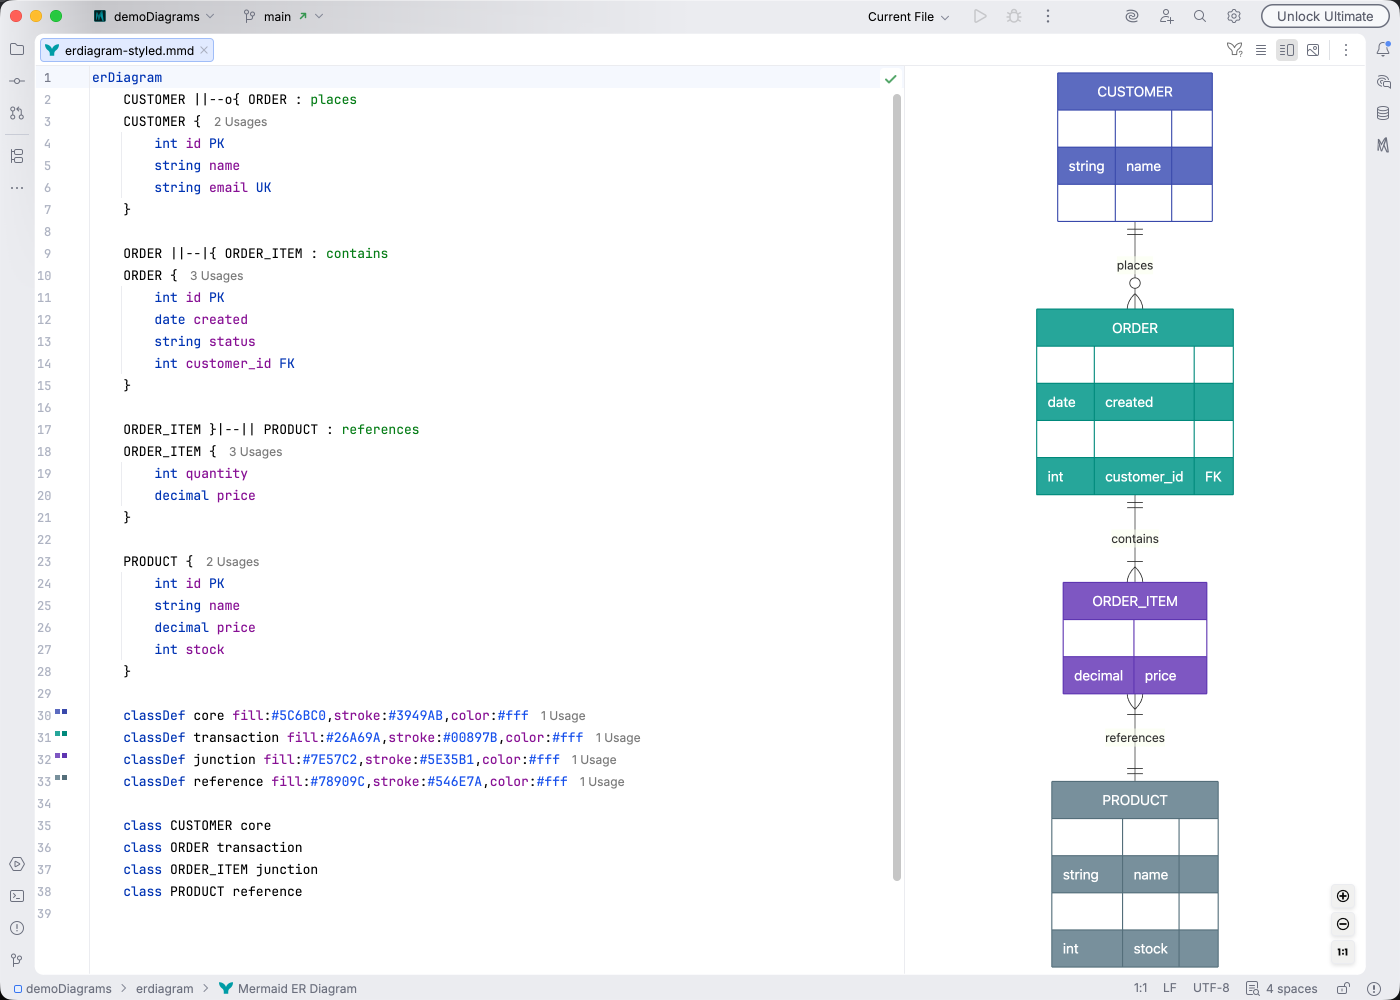The image size is (1400, 1000).
Task: Open the Structure tool window
Action: 16,157
